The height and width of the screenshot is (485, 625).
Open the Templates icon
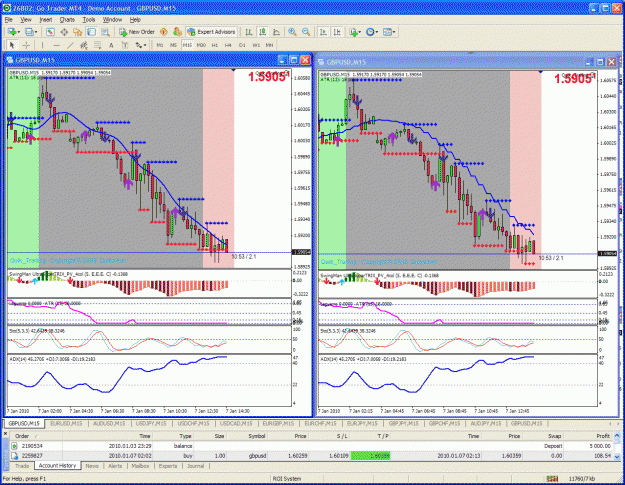[387, 32]
